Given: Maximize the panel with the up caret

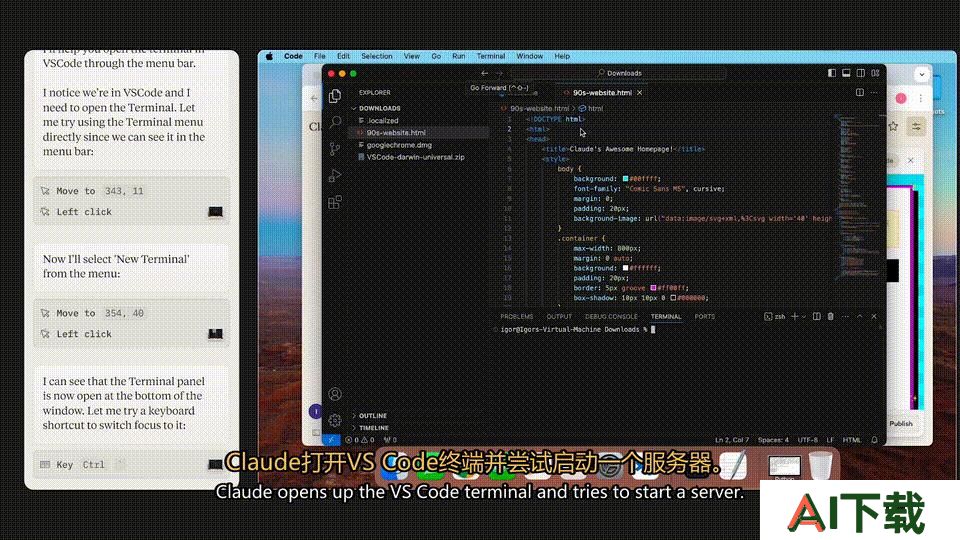Looking at the screenshot, I should coord(860,317).
